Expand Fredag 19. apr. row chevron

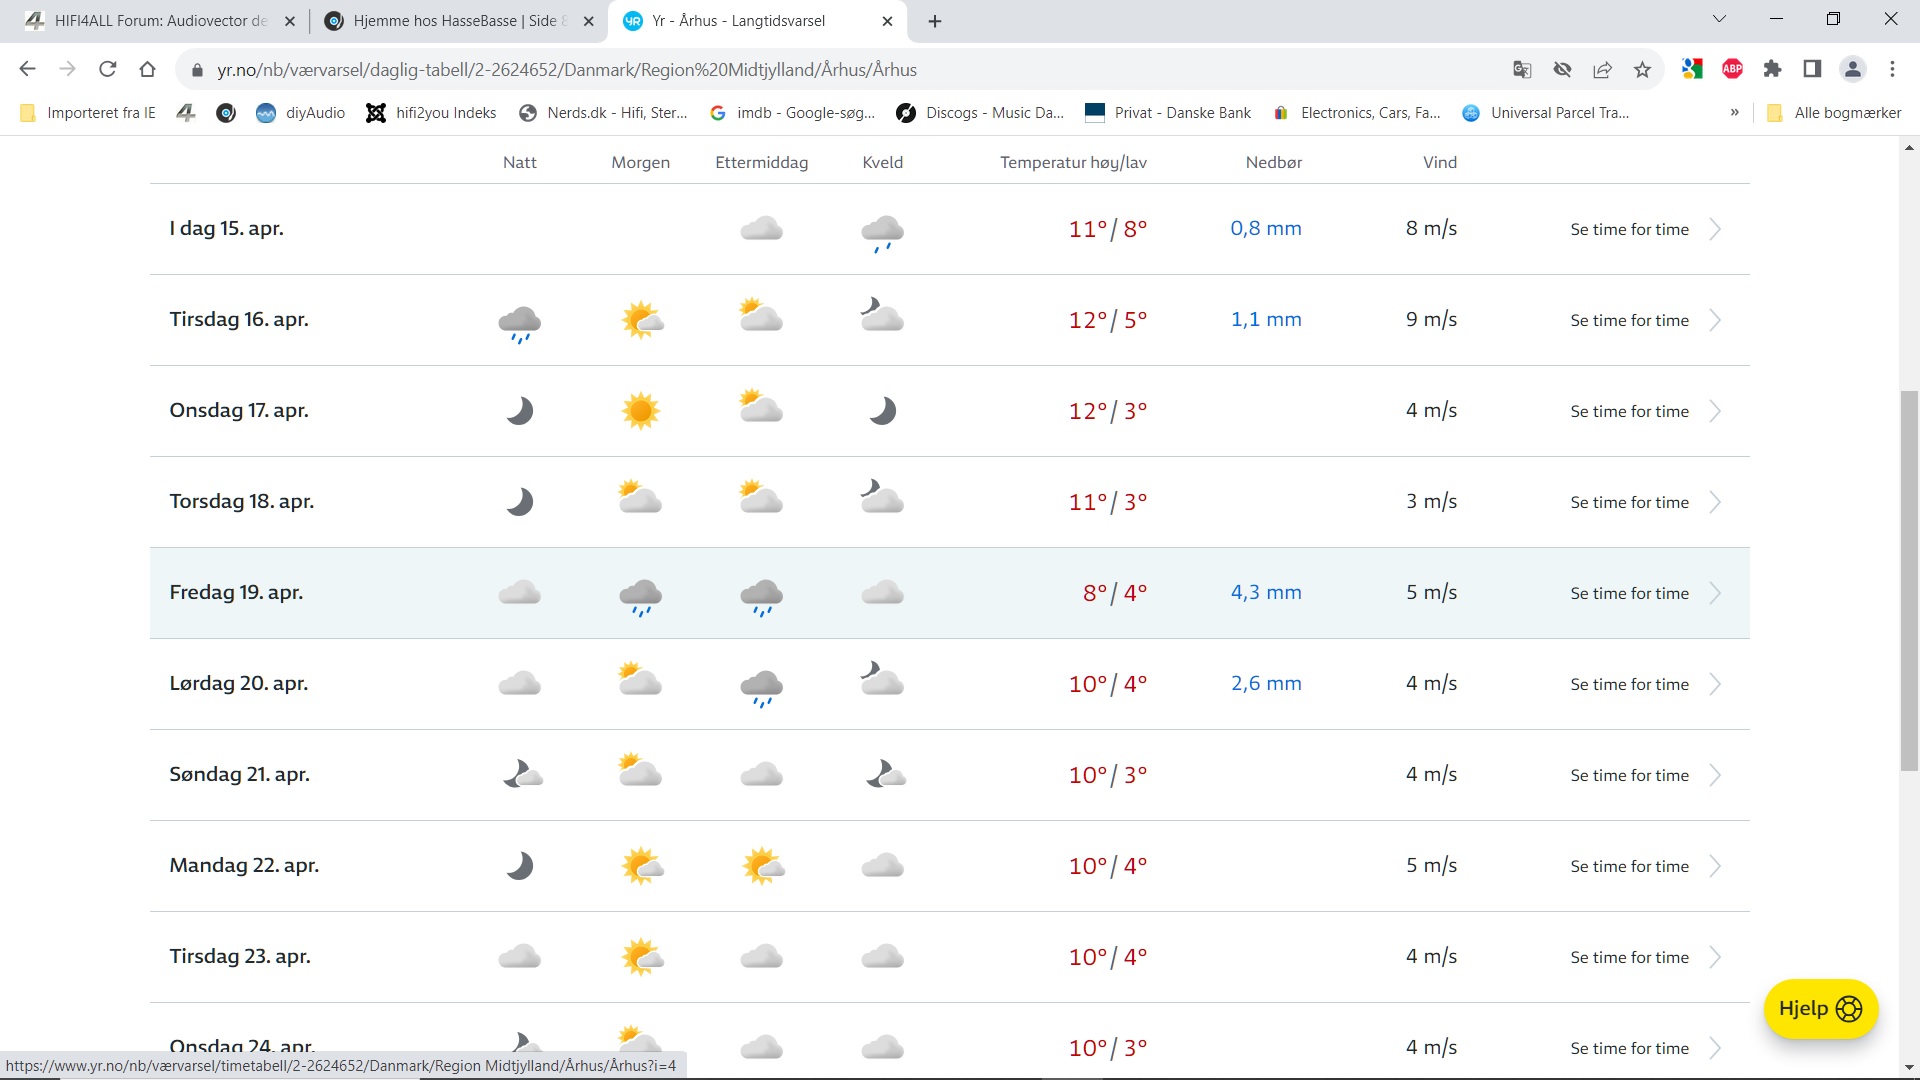pos(1715,593)
